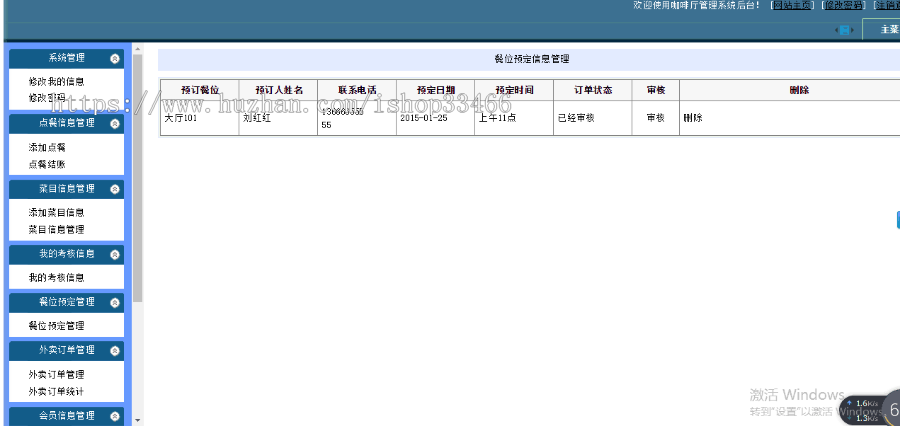Click 修改密码 link in top header
The image size is (900, 426).
844,5
